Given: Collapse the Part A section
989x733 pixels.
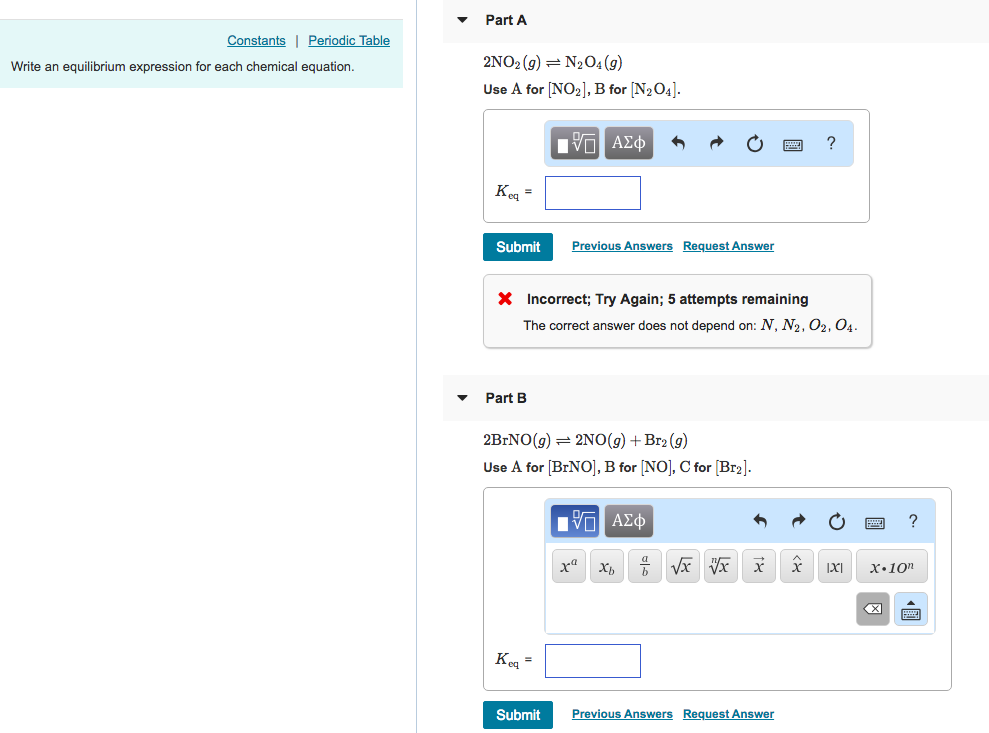Looking at the screenshot, I should (461, 19).
